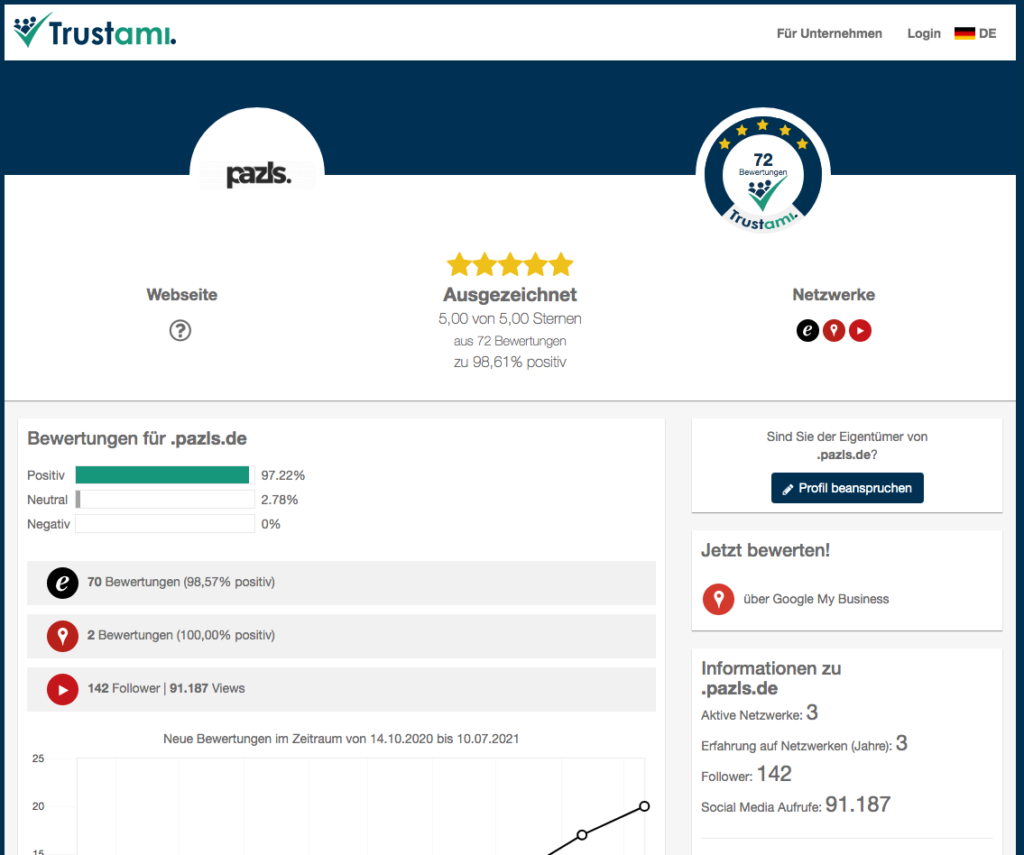Open the 70 Bewertungen (98,57% positiv) row
The height and width of the screenshot is (855, 1024).
[341, 583]
